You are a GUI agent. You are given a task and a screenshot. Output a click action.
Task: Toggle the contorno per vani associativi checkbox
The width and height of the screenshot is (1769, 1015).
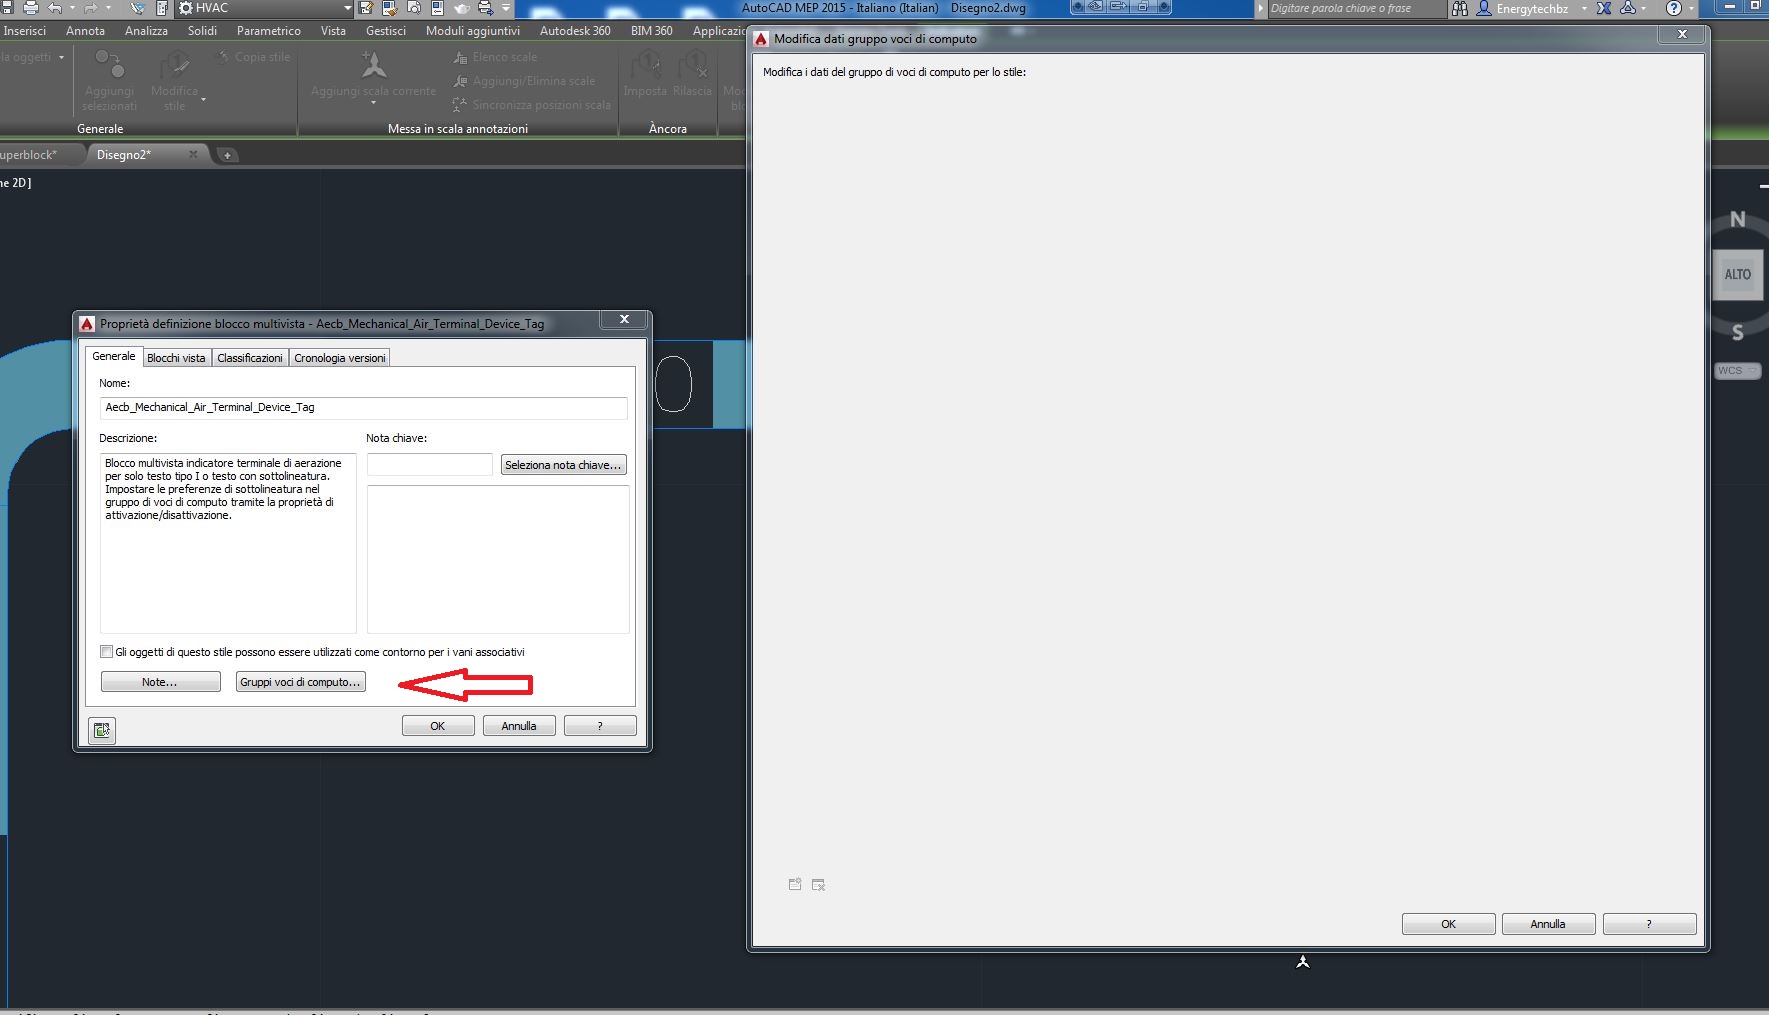(x=107, y=652)
